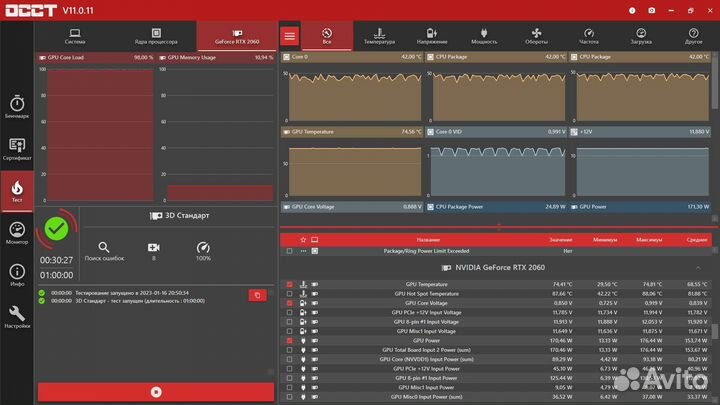This screenshot has height=405, width=720.
Task: Open the red hamburger menu
Action: pos(289,36)
